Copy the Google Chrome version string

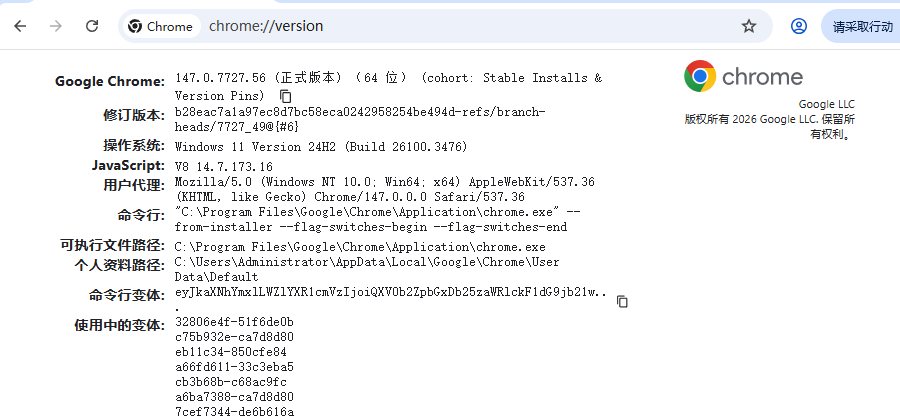pyautogui.click(x=285, y=96)
